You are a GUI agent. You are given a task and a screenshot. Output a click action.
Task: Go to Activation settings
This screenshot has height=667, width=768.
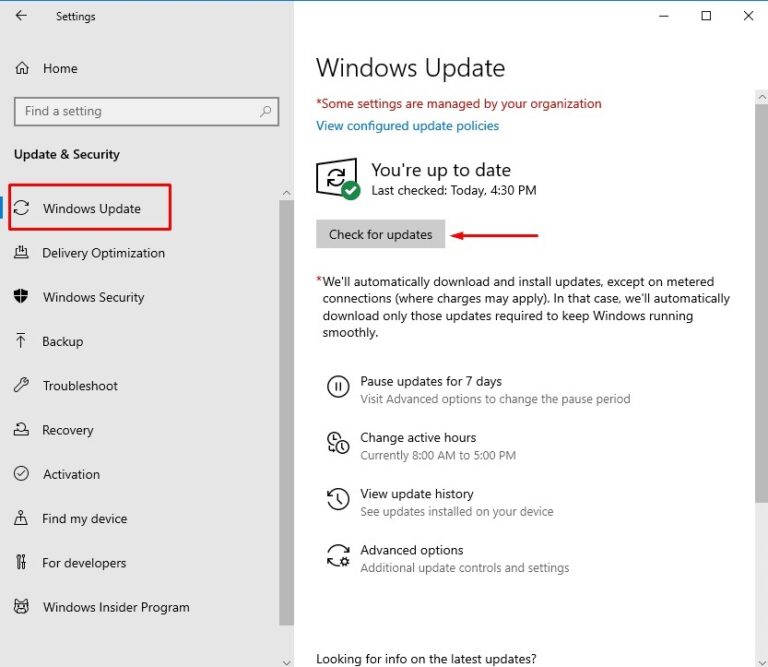(x=72, y=474)
